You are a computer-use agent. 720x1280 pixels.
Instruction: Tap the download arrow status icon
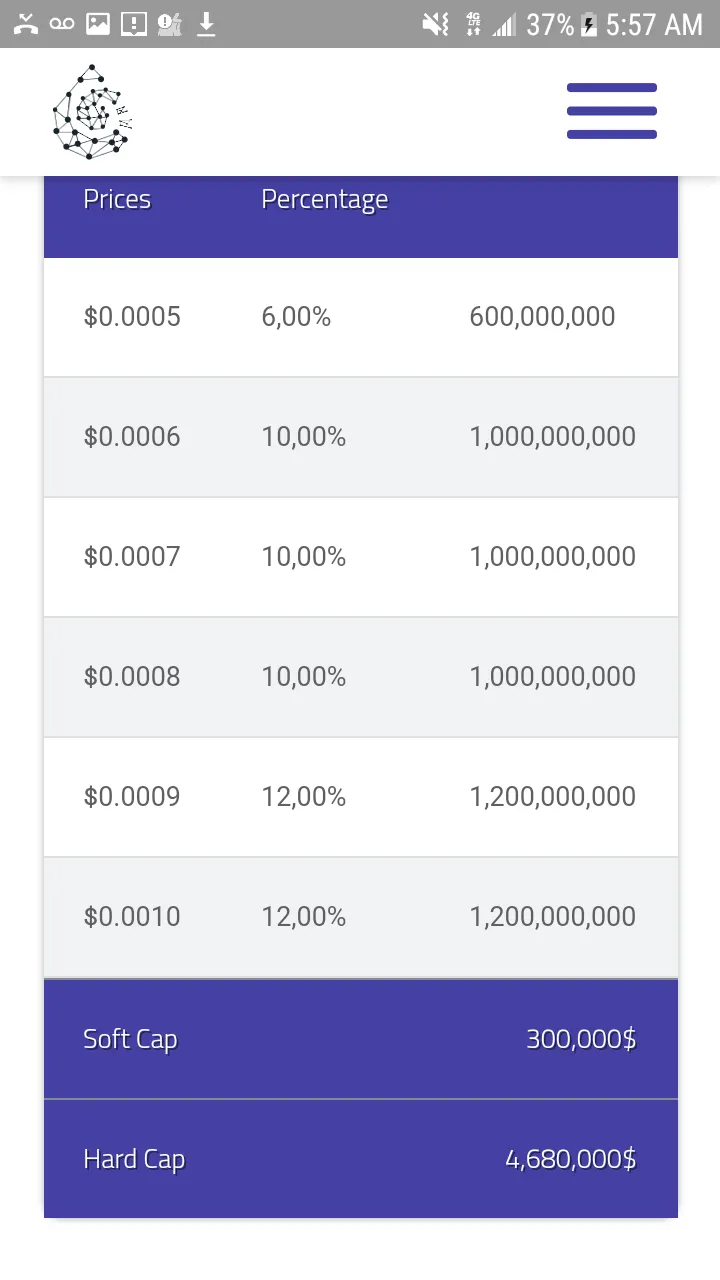click(x=206, y=24)
